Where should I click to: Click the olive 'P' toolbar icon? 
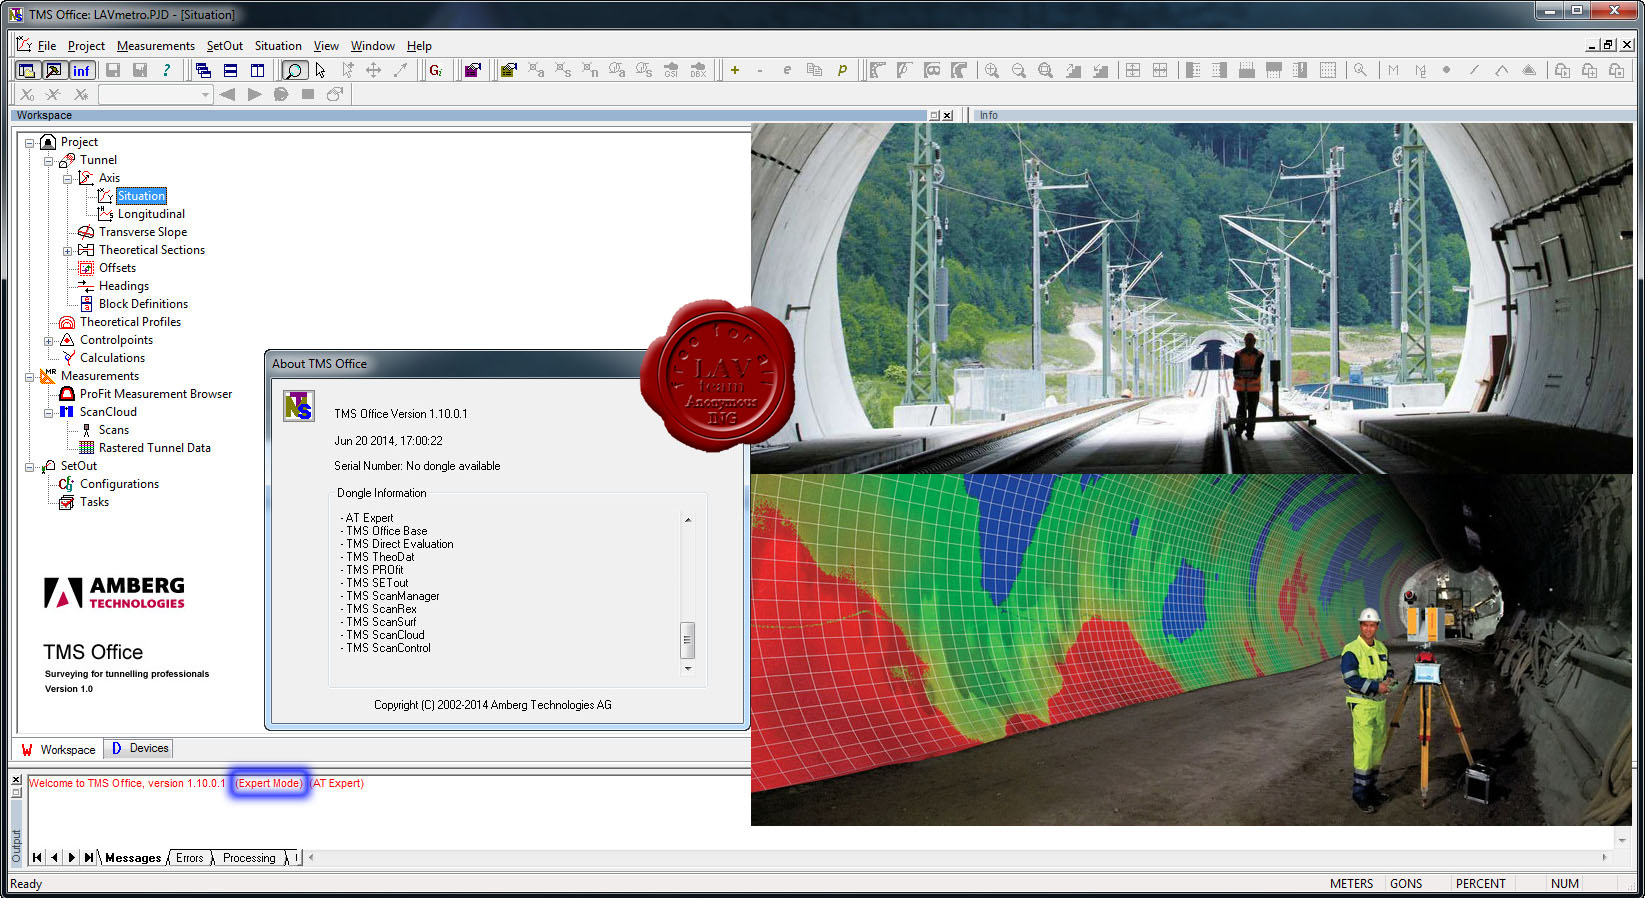pos(842,70)
